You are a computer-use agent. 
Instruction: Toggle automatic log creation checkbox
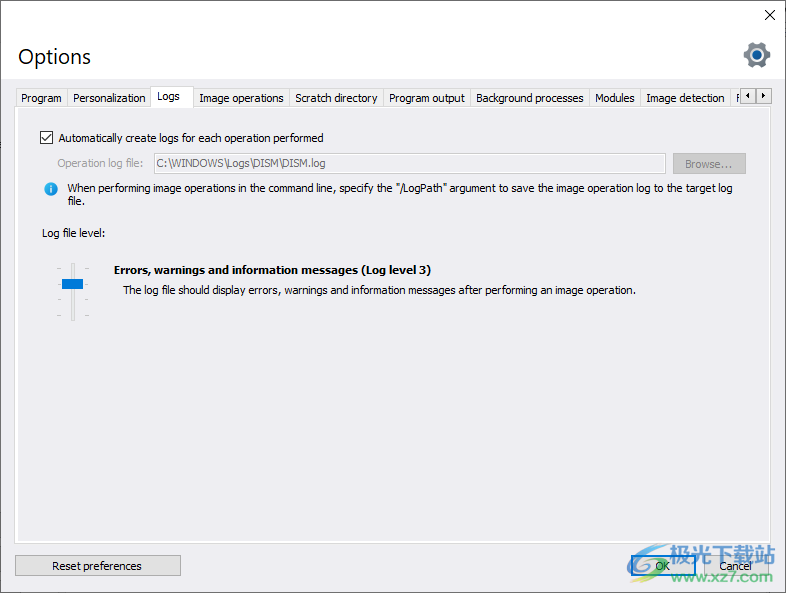[46, 138]
